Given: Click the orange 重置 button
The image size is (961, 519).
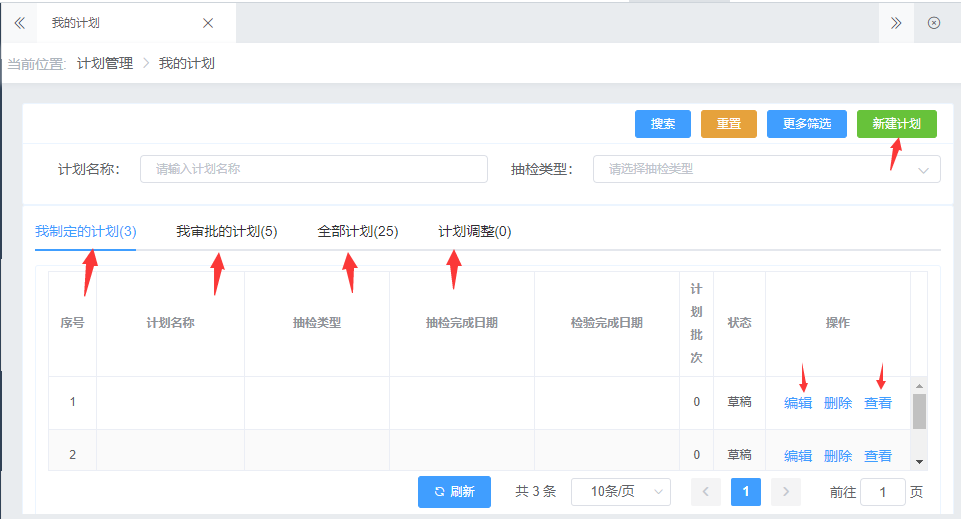Looking at the screenshot, I should 729,124.
